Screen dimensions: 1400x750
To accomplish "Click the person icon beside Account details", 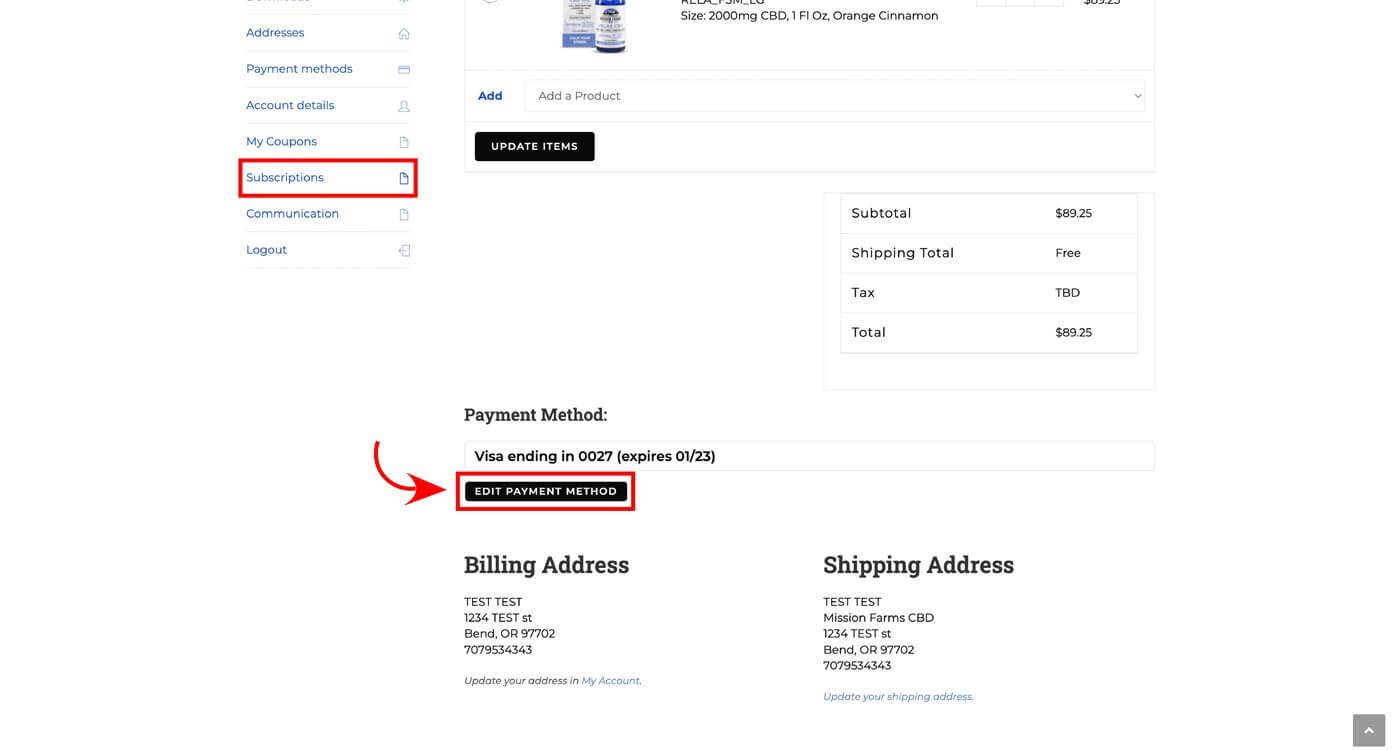I will point(404,106).
